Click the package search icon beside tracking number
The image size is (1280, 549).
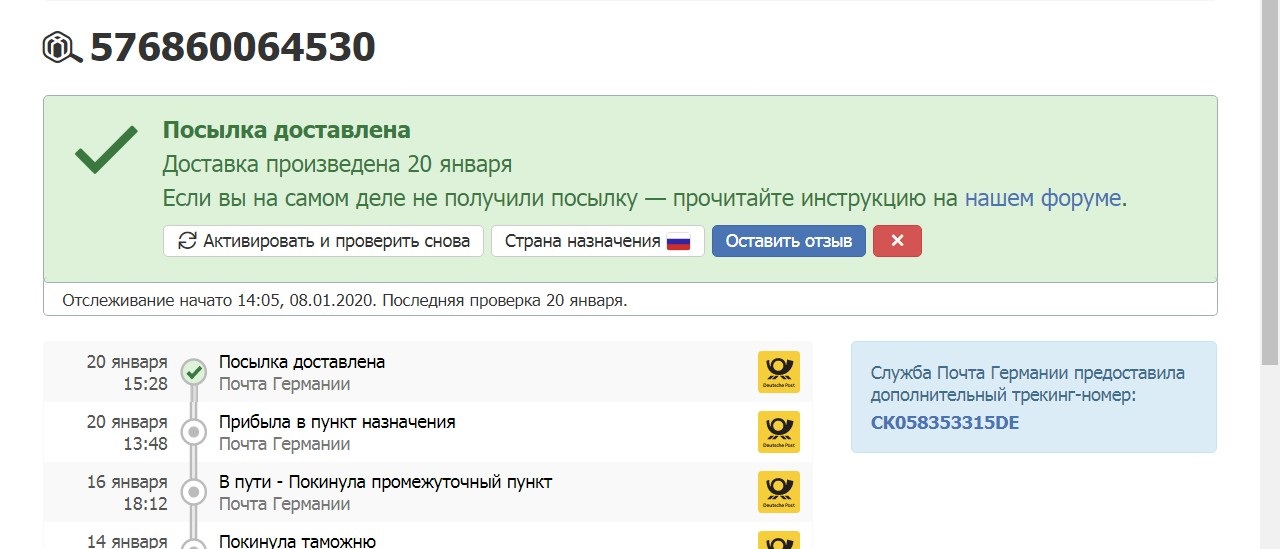point(62,48)
